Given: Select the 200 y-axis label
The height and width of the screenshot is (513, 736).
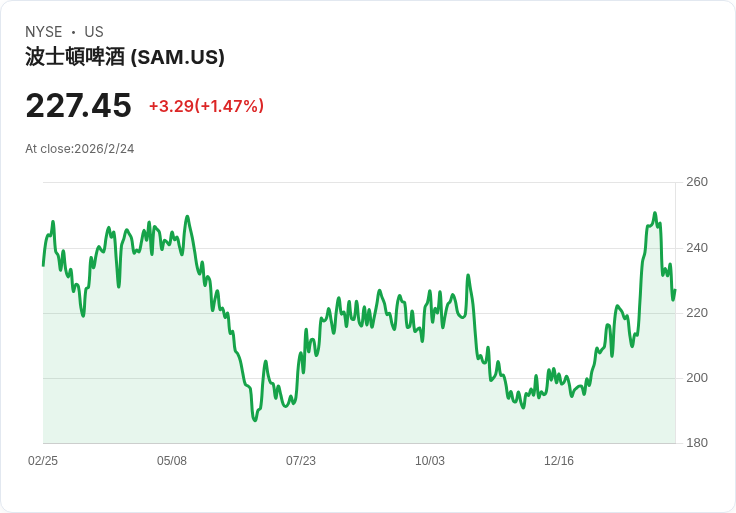Looking at the screenshot, I should [x=697, y=378].
